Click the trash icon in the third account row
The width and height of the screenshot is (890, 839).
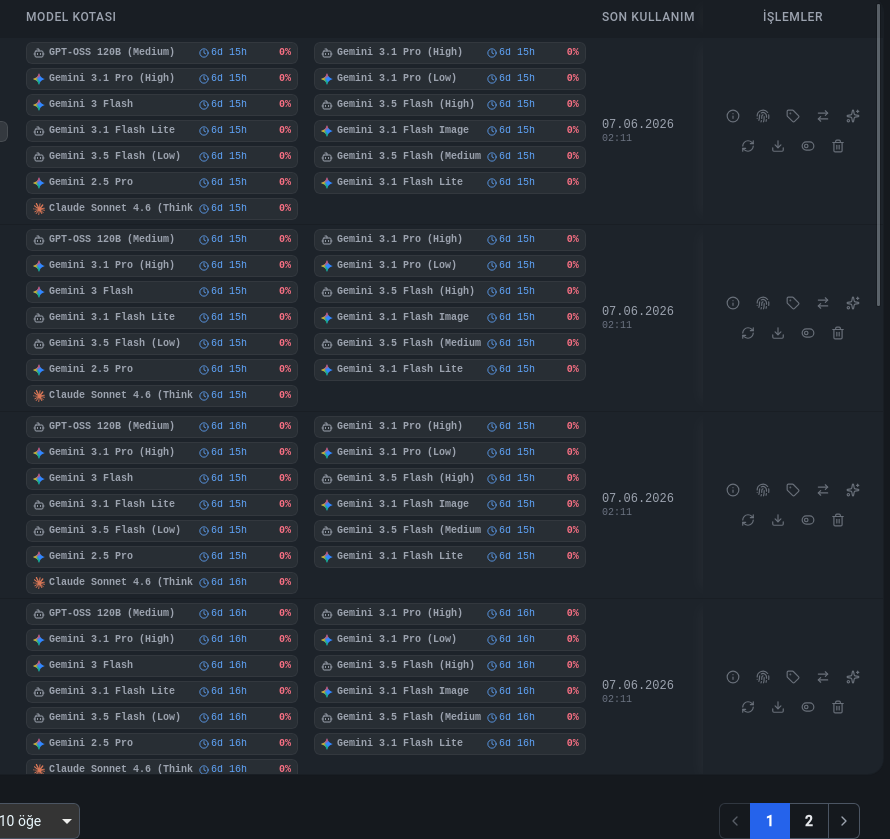[838, 520]
